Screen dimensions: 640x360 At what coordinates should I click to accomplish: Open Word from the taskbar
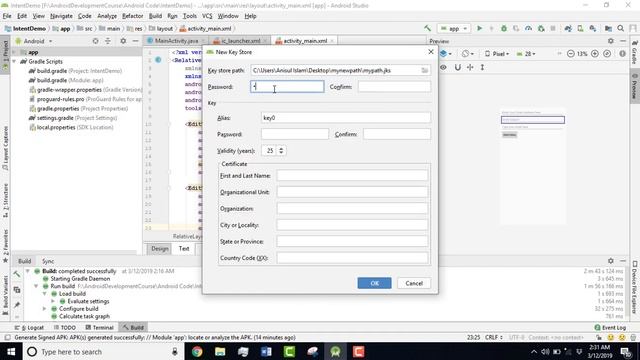coord(266,351)
